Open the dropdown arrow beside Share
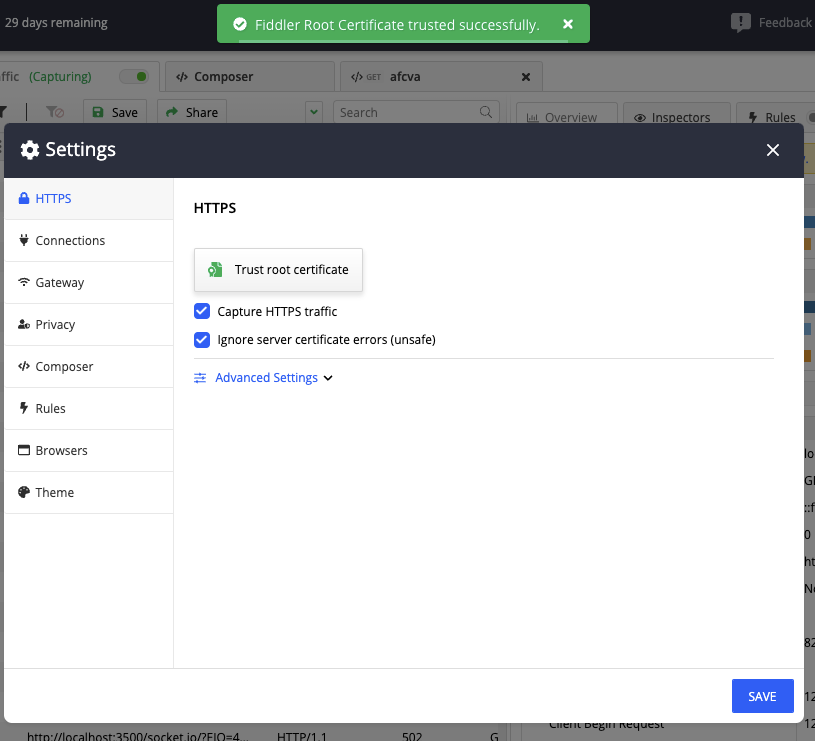The height and width of the screenshot is (741, 815). pos(314,112)
